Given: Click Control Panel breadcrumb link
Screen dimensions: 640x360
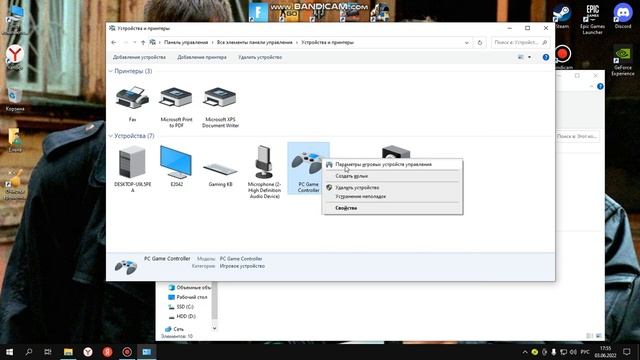Looking at the screenshot, I should click(186, 42).
